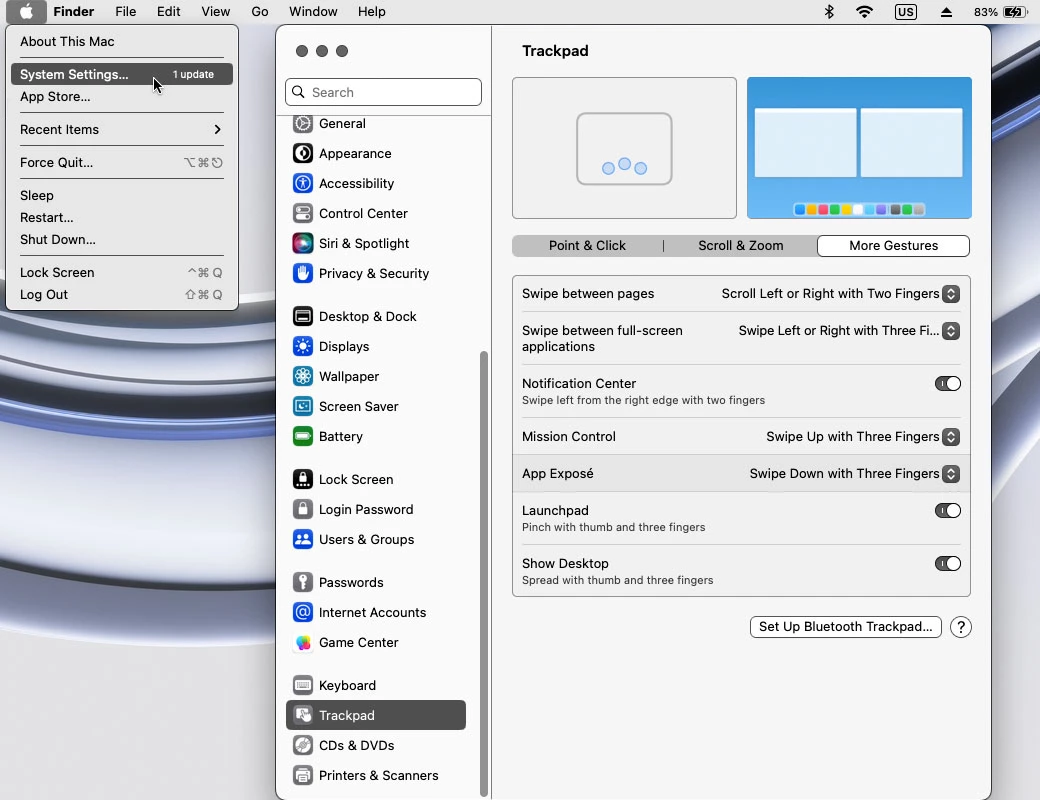The height and width of the screenshot is (800, 1040).
Task: Click the green Battery icon
Action: [302, 436]
